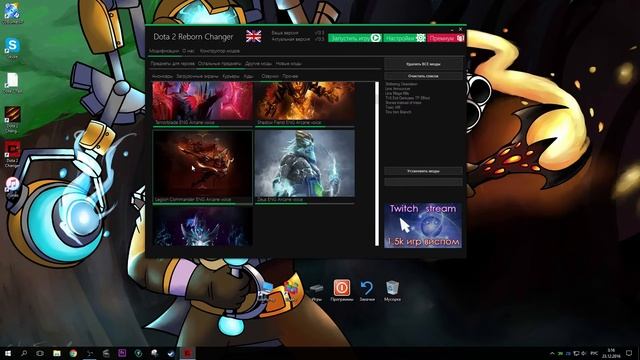Select Terrorblade ENG Arcane voice thumbnail
640x360 pixels.
(202, 103)
